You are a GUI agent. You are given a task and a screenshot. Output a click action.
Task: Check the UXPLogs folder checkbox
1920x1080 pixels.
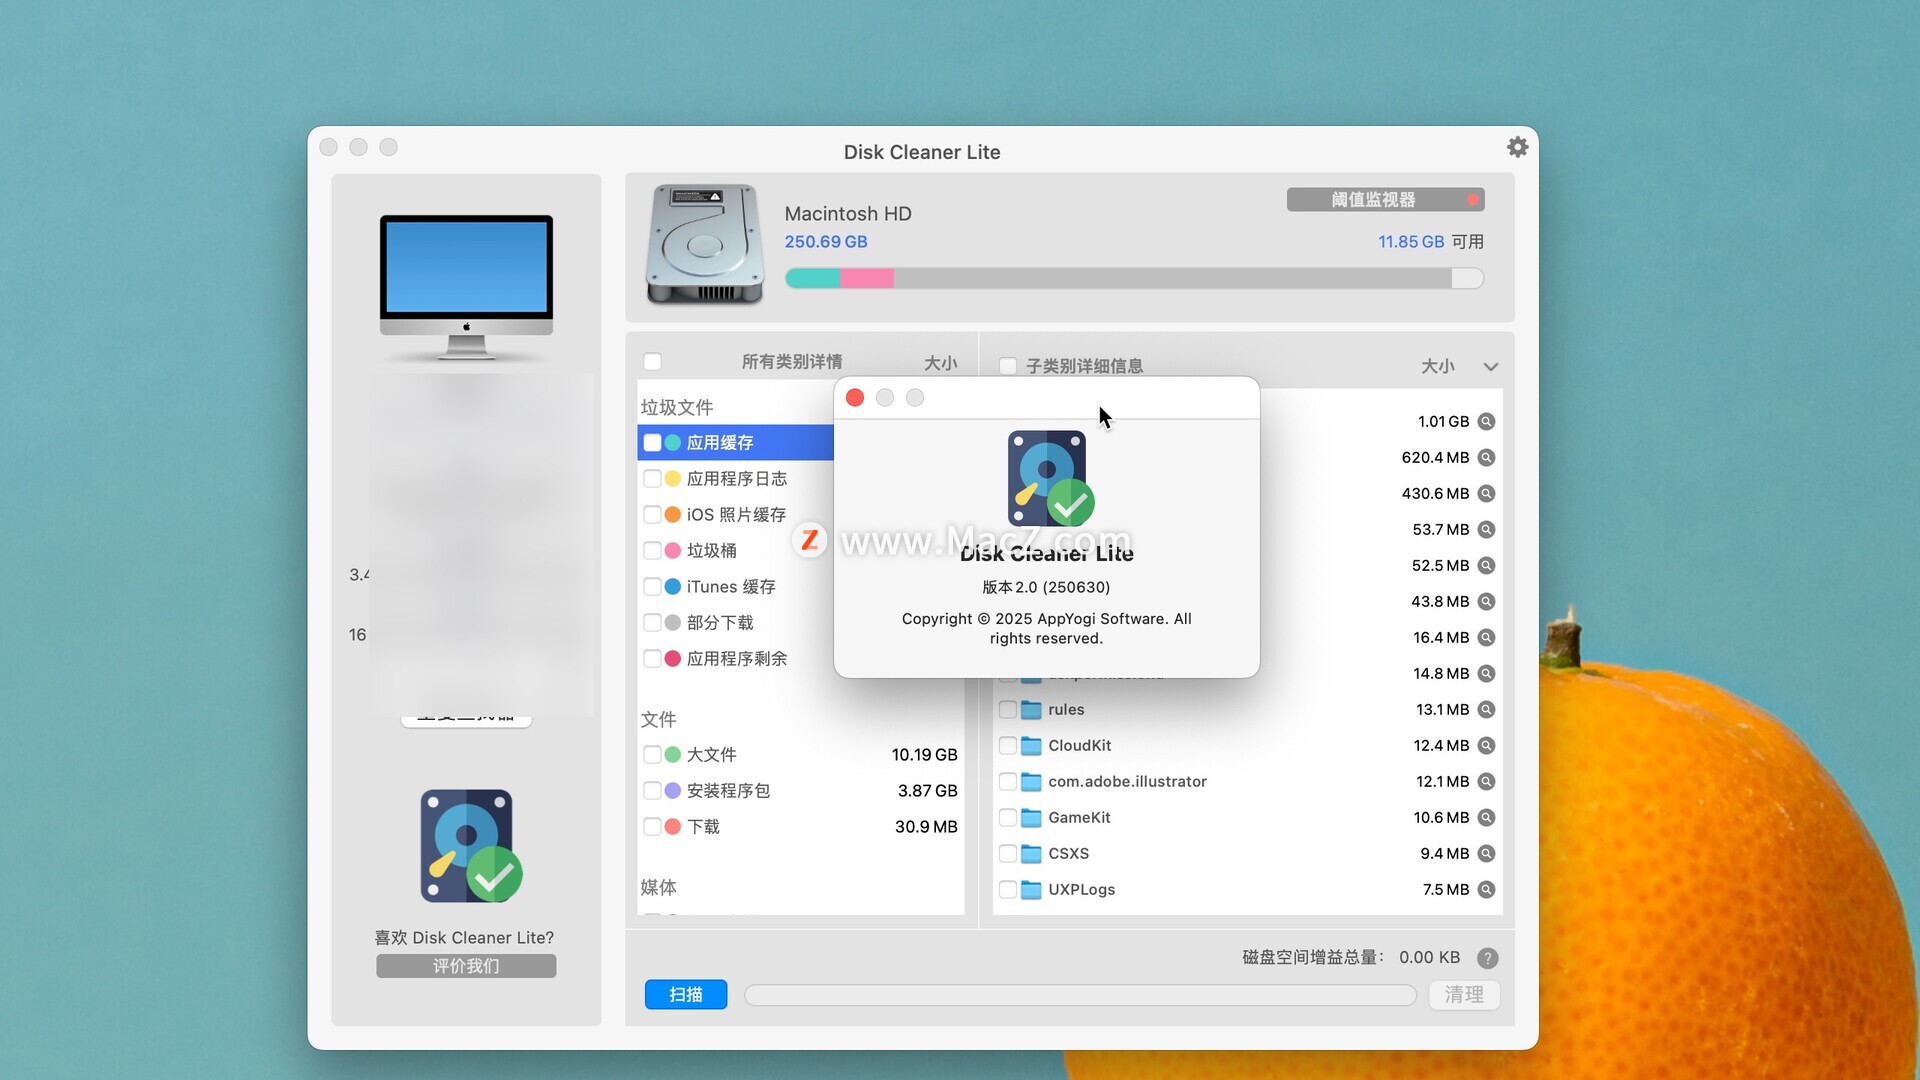coord(1008,890)
